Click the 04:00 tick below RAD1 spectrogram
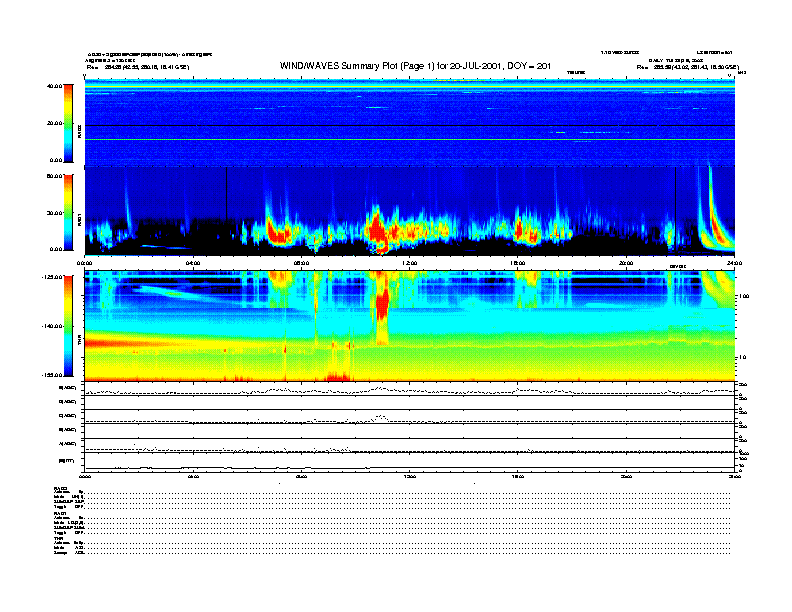792x612 pixels. [193, 263]
